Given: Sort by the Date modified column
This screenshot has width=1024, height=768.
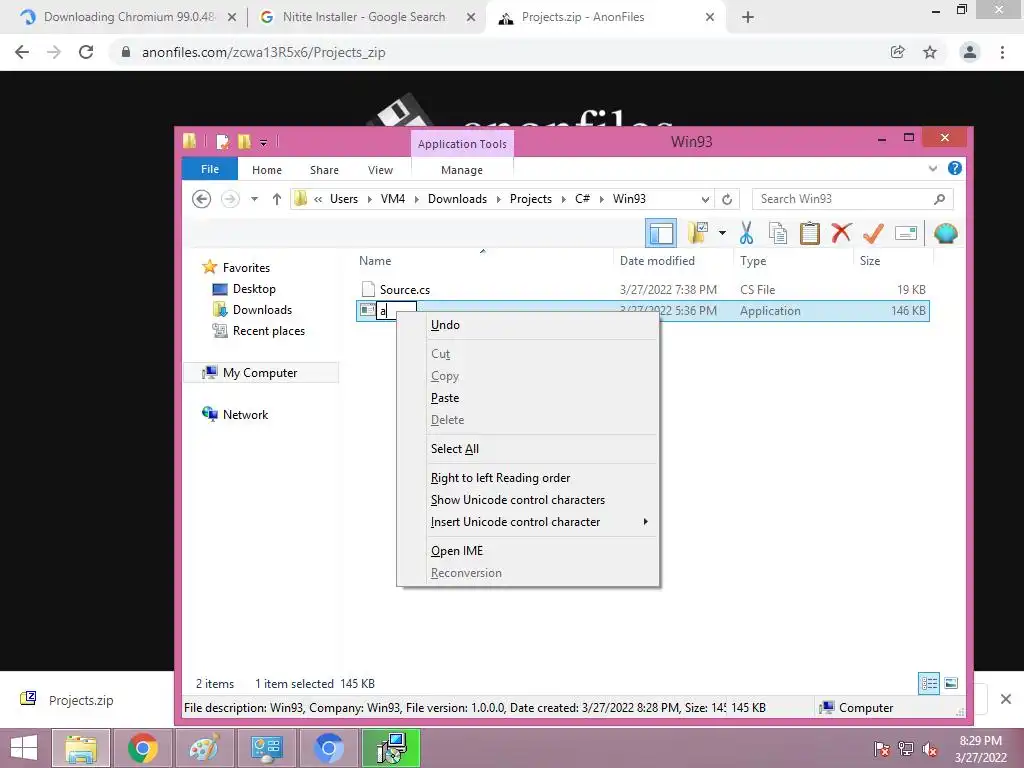Looking at the screenshot, I should pos(657,261).
